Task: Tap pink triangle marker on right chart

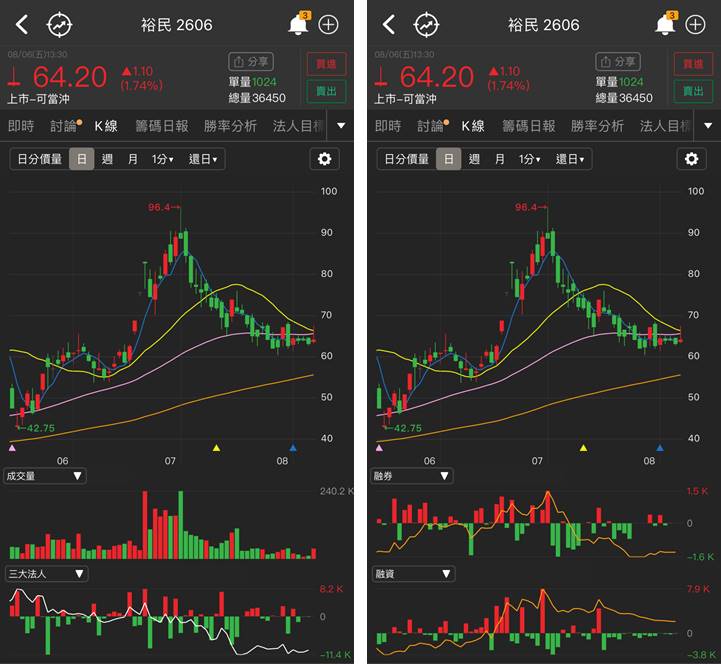Action: (x=379, y=447)
